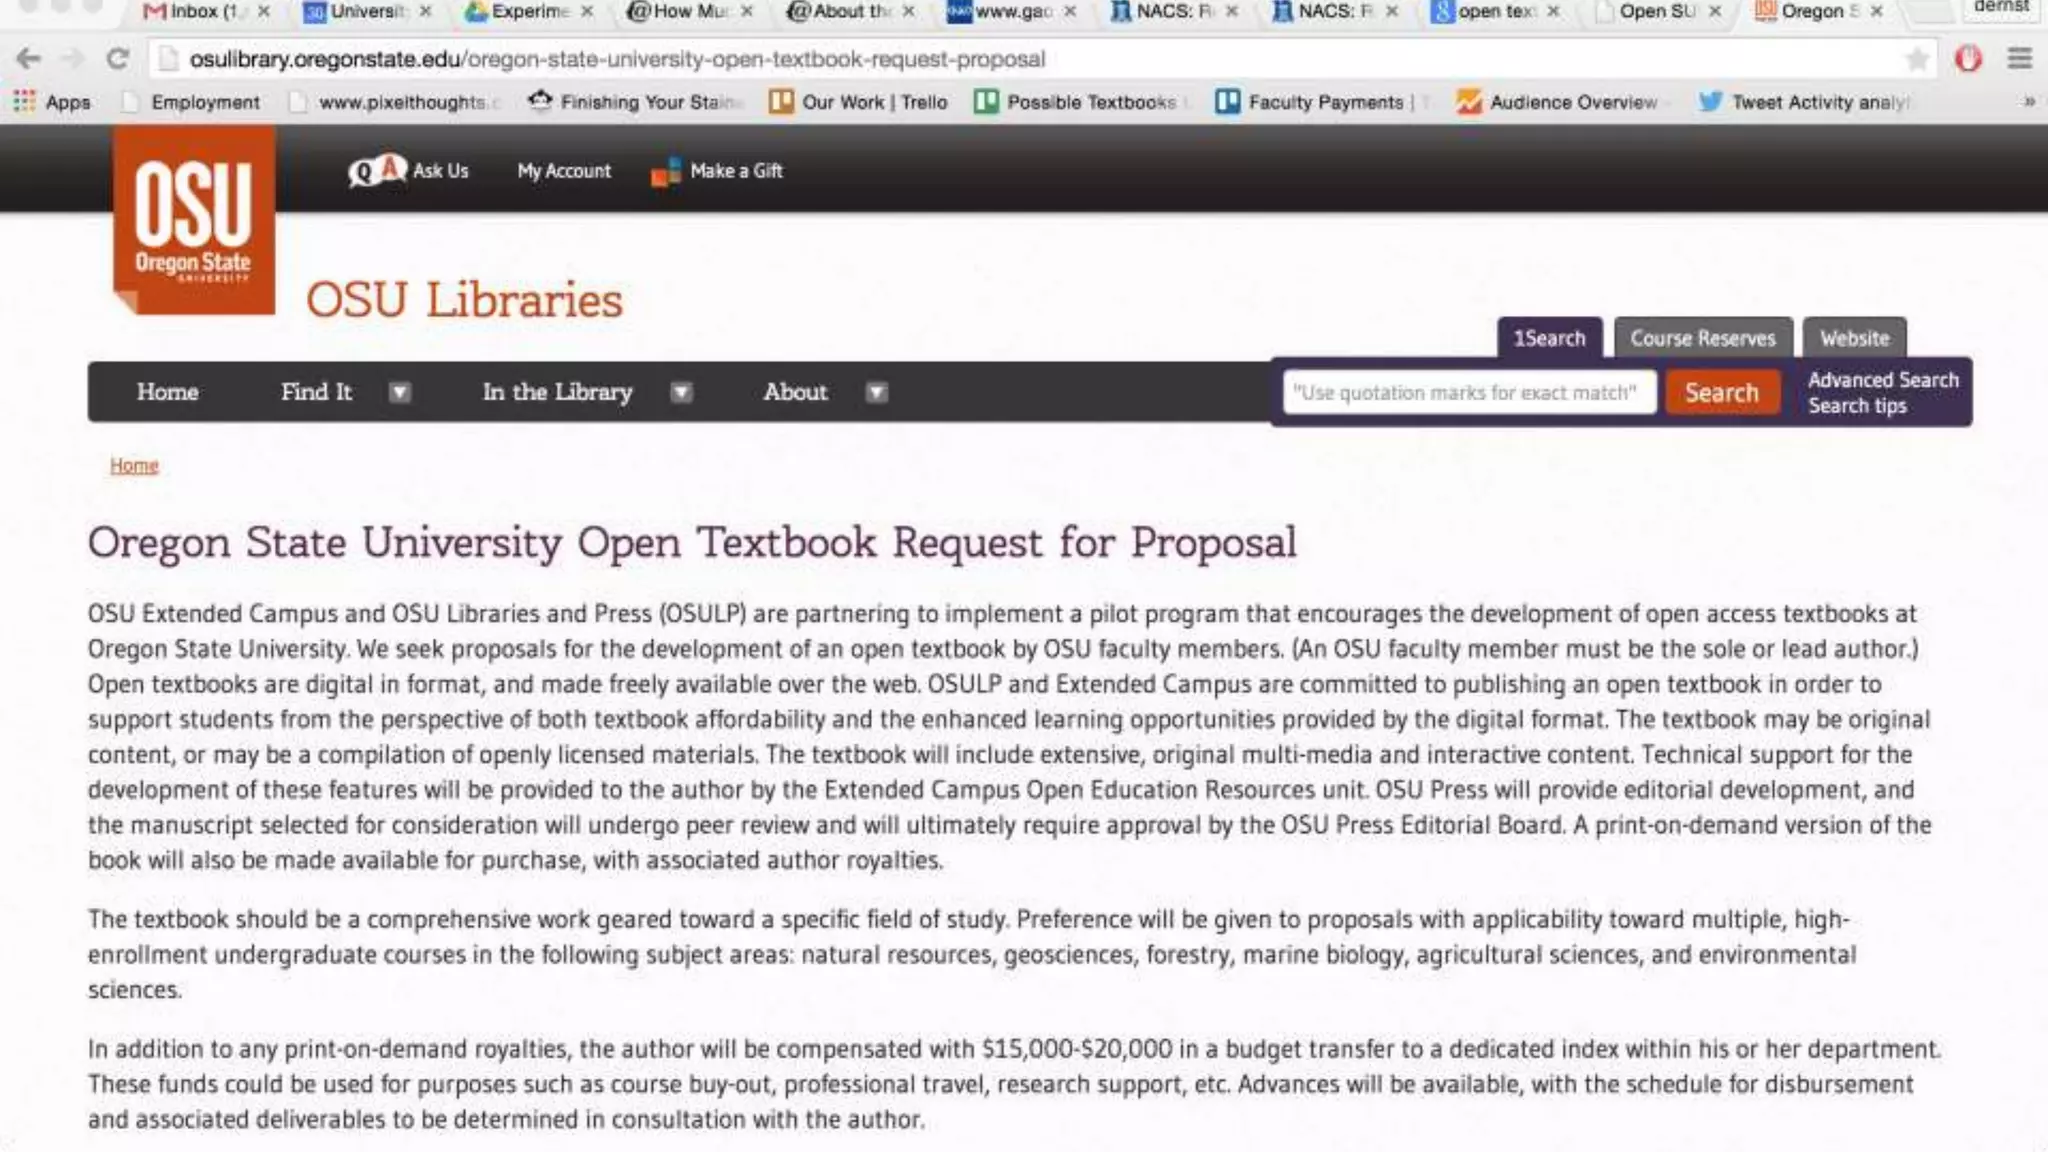Image resolution: width=2048 pixels, height=1152 pixels.
Task: Switch to Course Reserves search tab
Action: pyautogui.click(x=1702, y=338)
